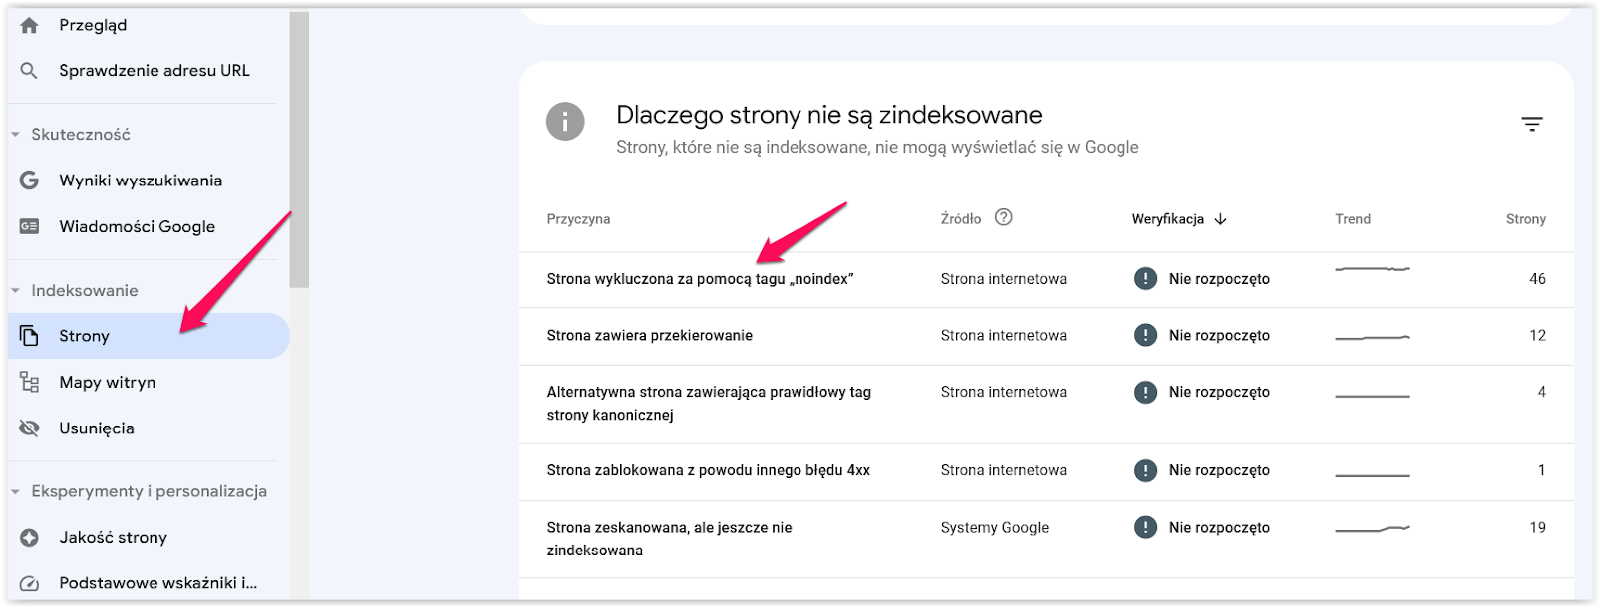Open row Strona wykluczona za pomocą tagu noindex
The width and height of the screenshot is (1600, 607).
click(1046, 279)
